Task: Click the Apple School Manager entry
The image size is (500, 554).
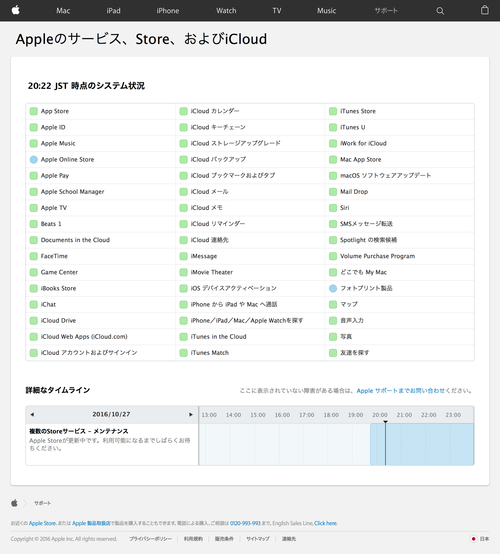Action: [72, 192]
